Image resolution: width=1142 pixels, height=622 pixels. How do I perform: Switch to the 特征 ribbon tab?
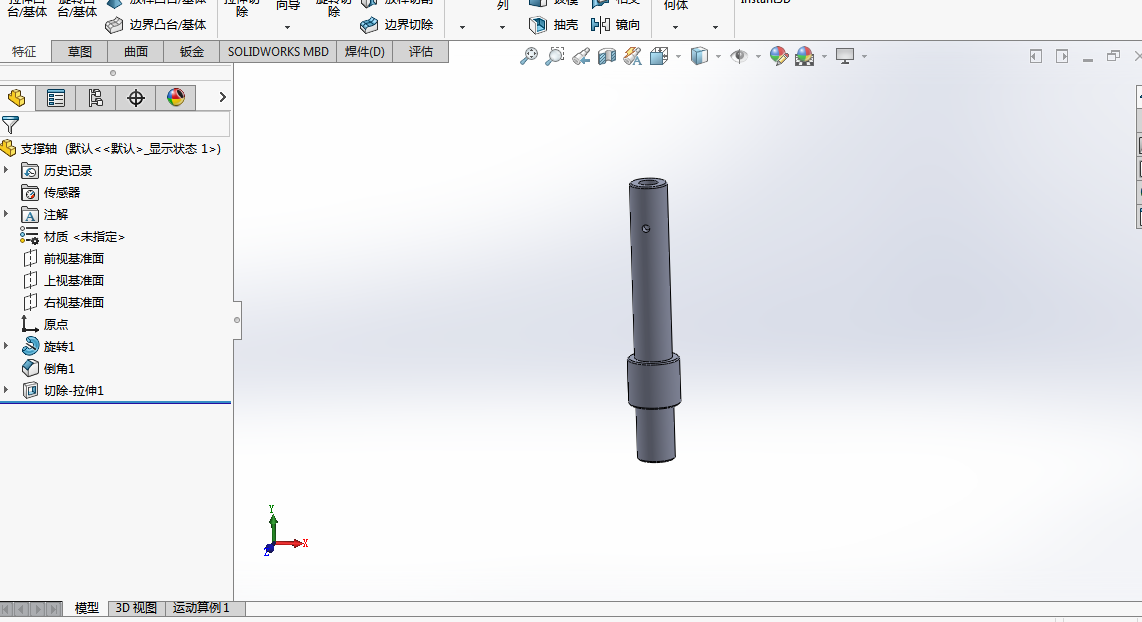[24, 52]
